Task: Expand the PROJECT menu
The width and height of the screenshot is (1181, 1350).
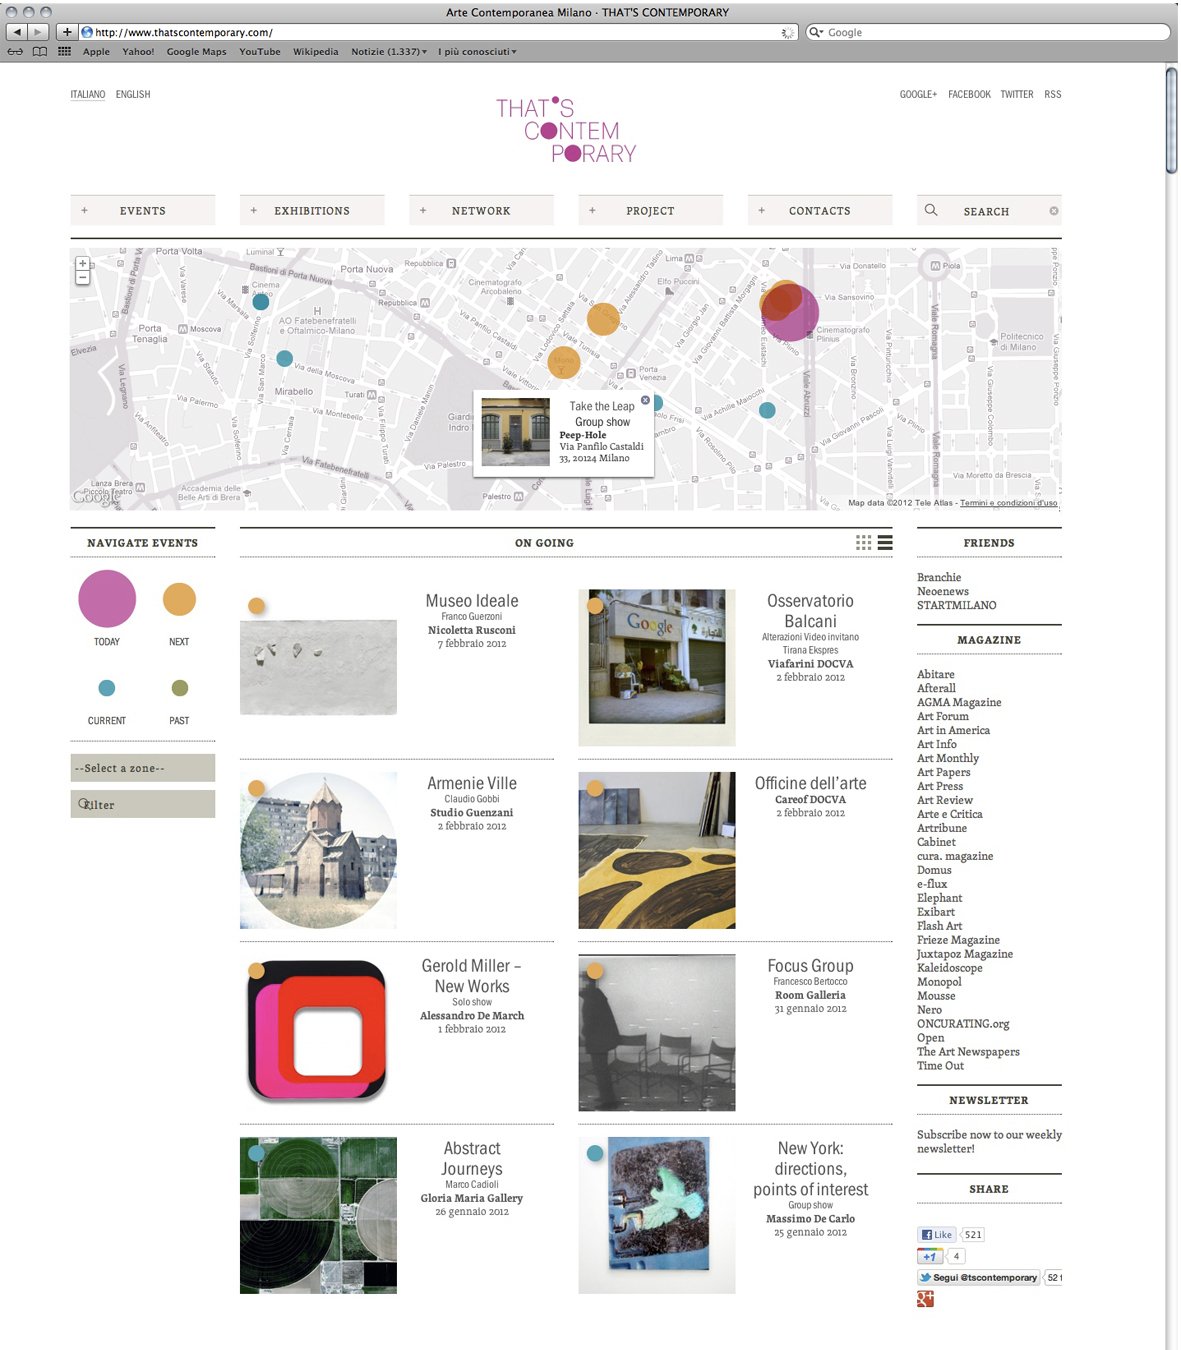Action: [650, 210]
